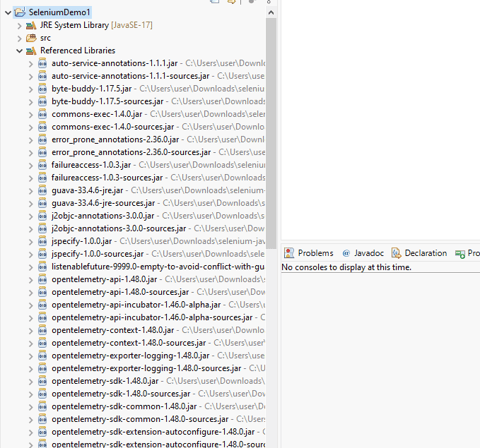Click jar icon of opentelemetry-api-incubator-1.46.0-alpha.jar
Viewport: 480px width, 448px height.
pyautogui.click(x=42, y=305)
